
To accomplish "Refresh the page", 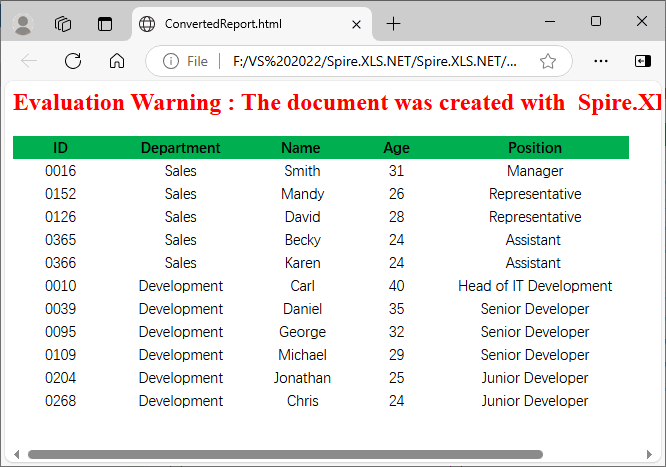I will click(73, 61).
